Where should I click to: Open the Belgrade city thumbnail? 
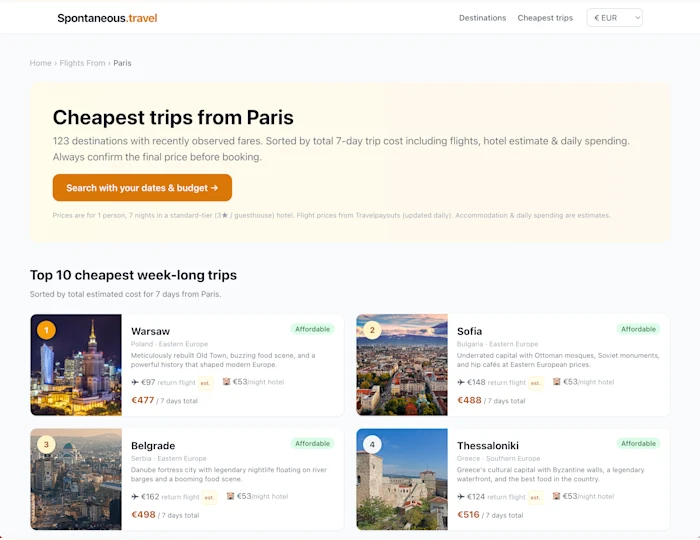coord(76,479)
